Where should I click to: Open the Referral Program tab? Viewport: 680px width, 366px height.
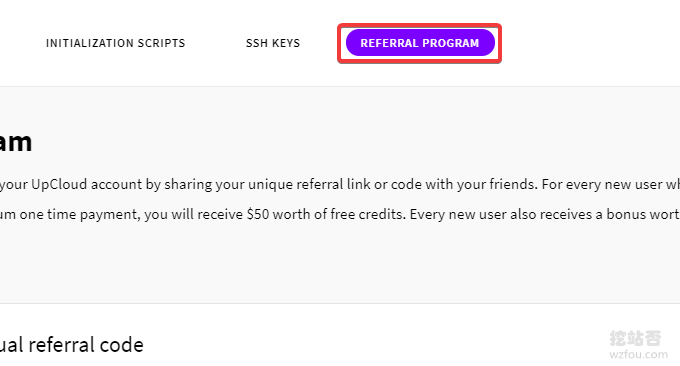pos(420,43)
